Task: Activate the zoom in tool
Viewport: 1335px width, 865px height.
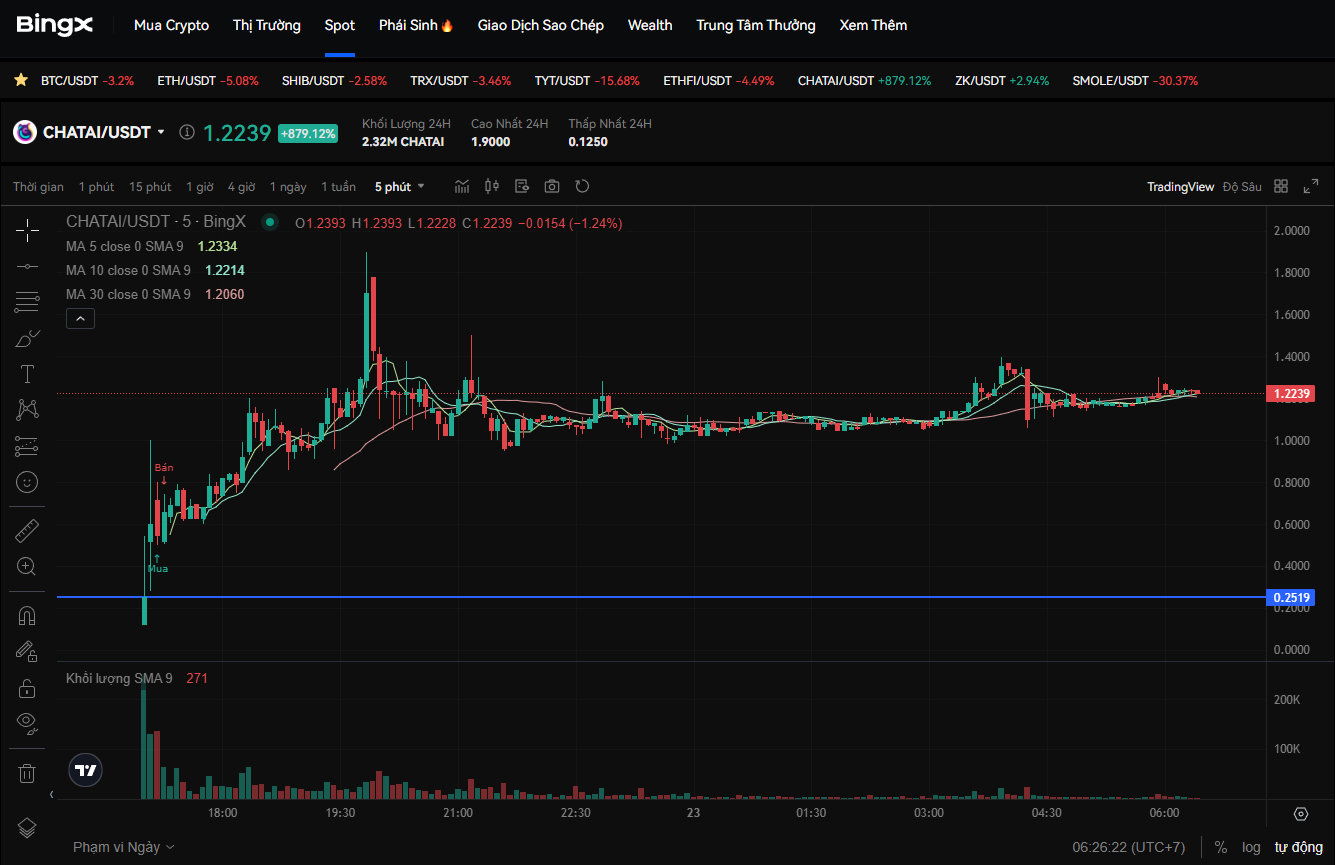Action: (27, 567)
